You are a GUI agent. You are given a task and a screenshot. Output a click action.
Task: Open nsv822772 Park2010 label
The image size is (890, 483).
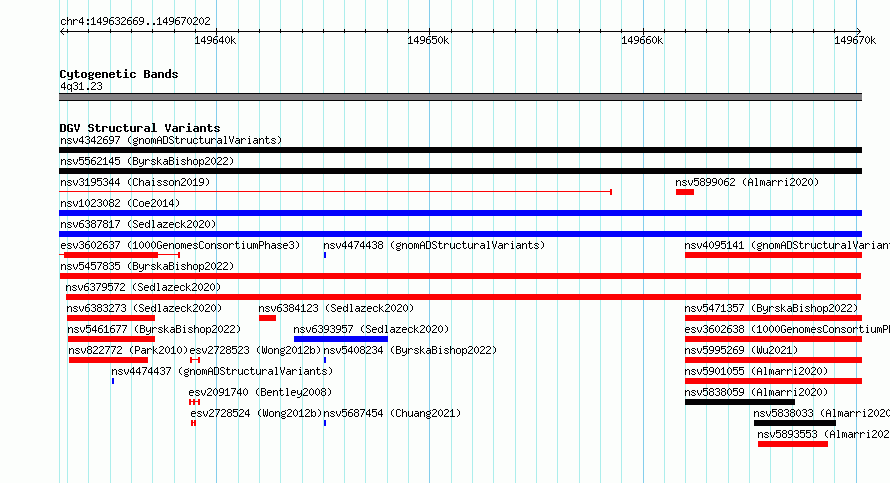pos(128,350)
